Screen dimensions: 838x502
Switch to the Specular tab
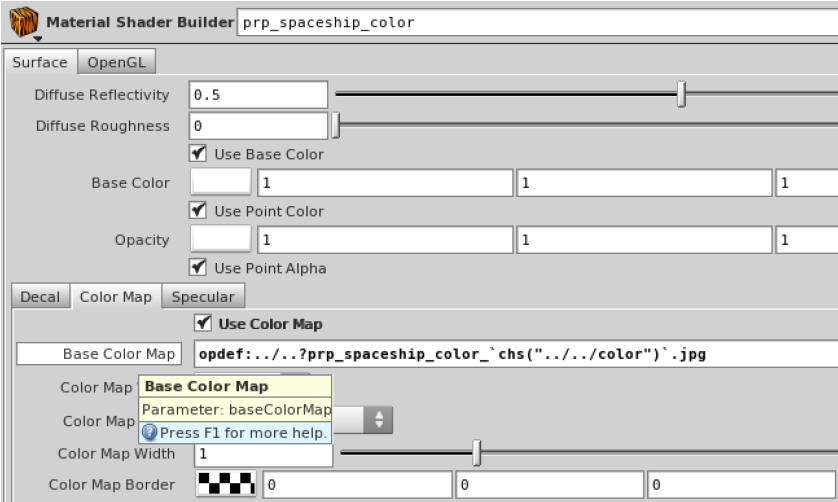tap(203, 297)
